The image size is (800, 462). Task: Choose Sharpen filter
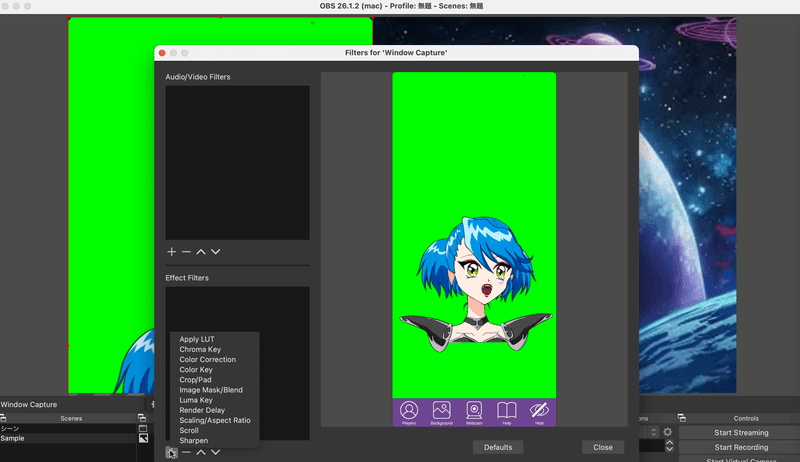pyautogui.click(x=193, y=441)
